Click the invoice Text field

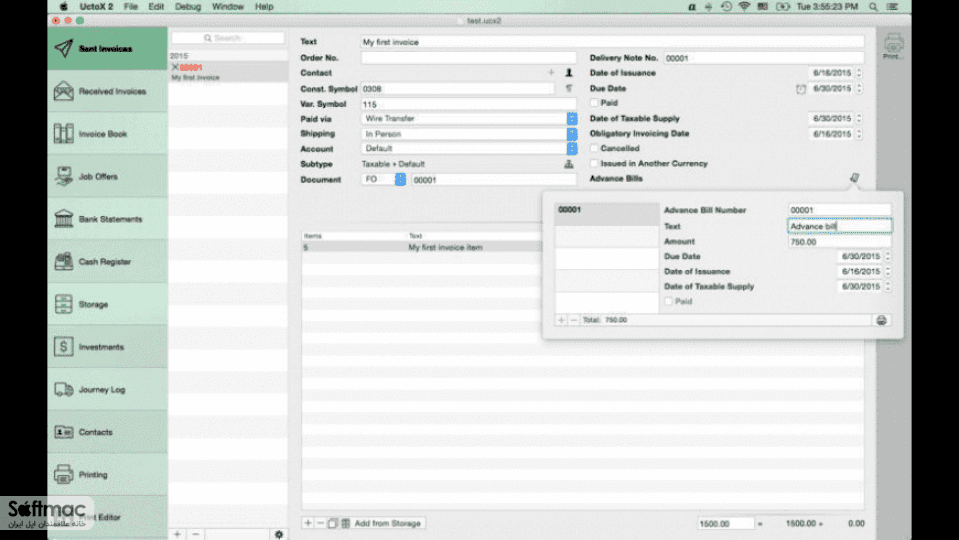(612, 42)
